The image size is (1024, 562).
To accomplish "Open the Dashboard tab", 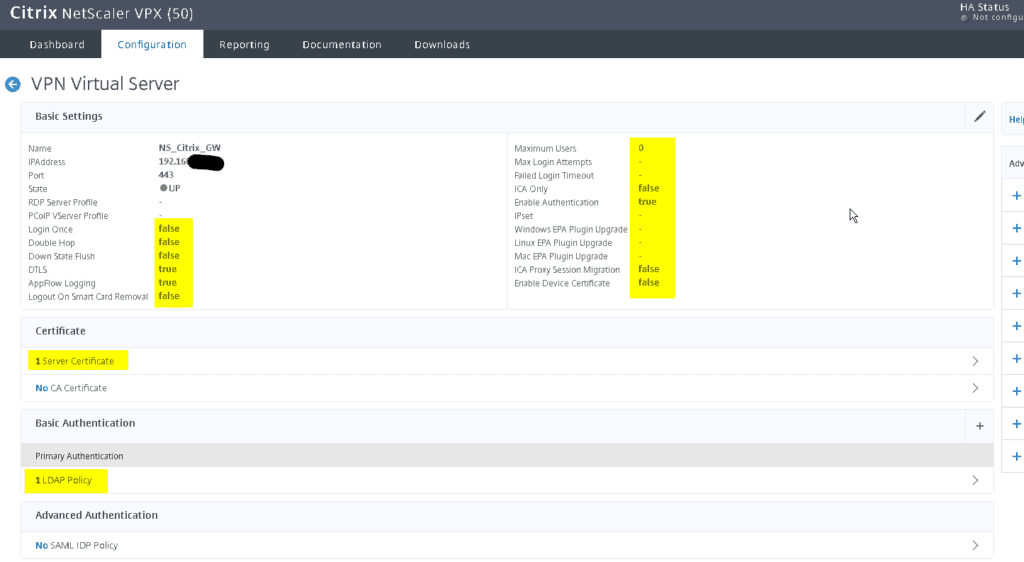I will coord(57,44).
